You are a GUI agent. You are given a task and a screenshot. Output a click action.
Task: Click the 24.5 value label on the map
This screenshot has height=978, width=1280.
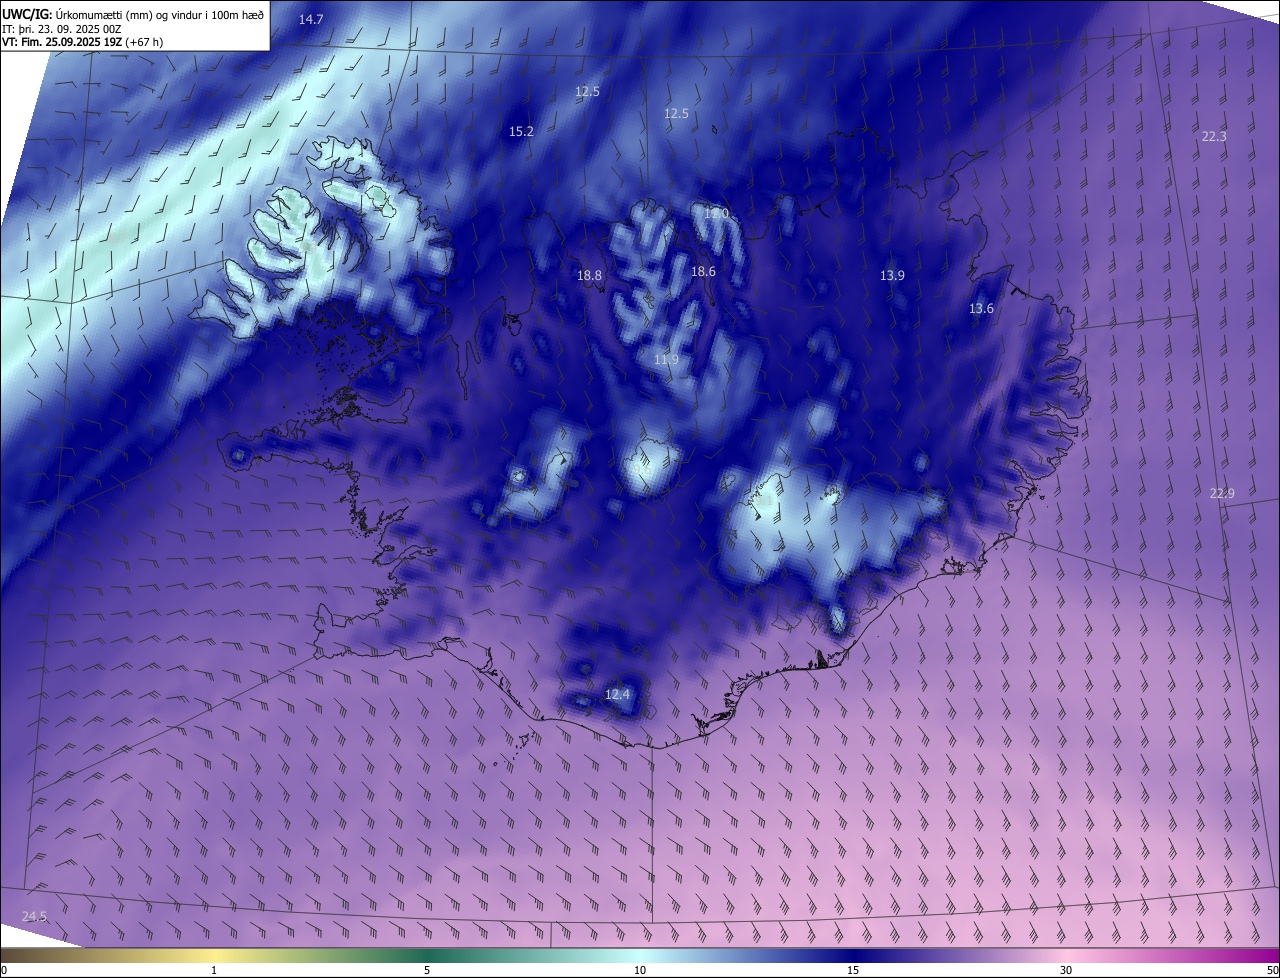coord(34,917)
